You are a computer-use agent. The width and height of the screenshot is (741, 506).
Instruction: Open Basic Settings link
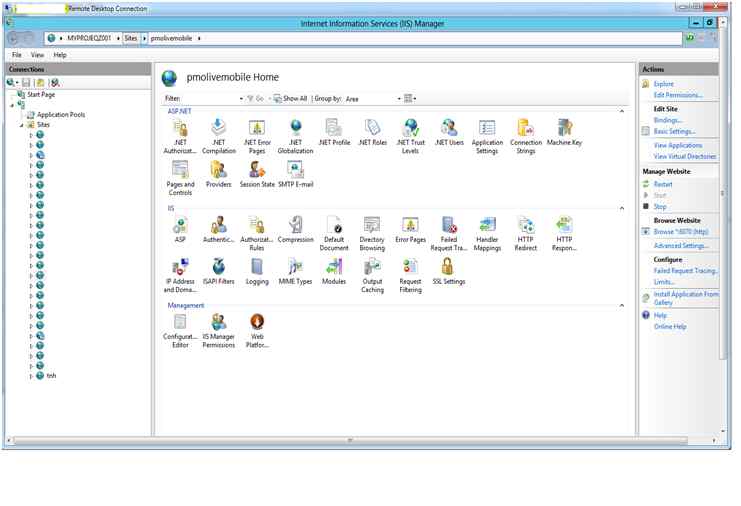(x=674, y=131)
